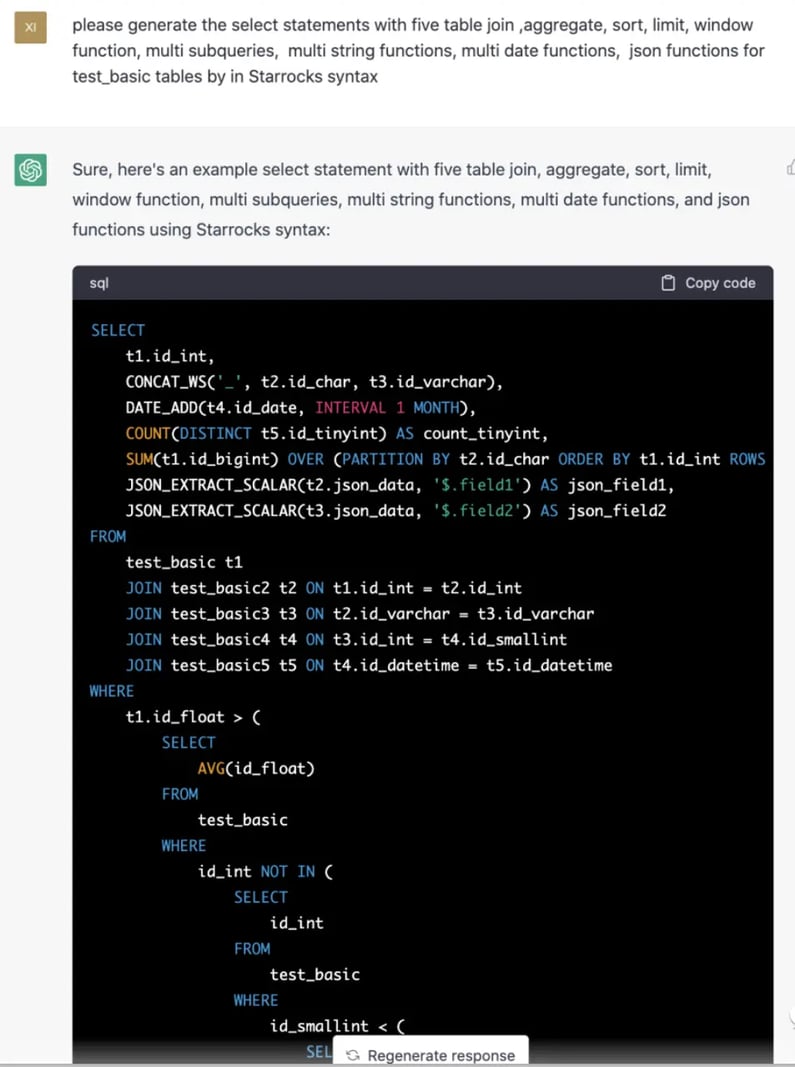Viewport: 795px width, 1067px height.
Task: Select the SELECT keyword in the code
Action: (x=117, y=330)
